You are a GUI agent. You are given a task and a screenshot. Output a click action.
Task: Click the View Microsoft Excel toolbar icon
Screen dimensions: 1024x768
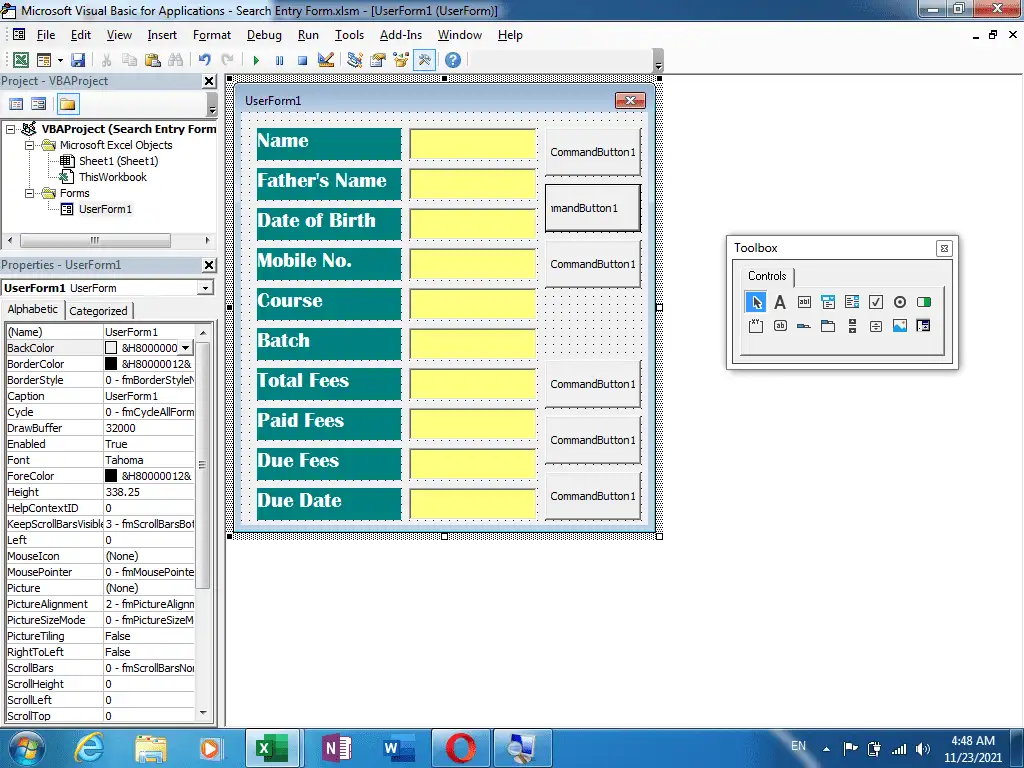(21, 60)
